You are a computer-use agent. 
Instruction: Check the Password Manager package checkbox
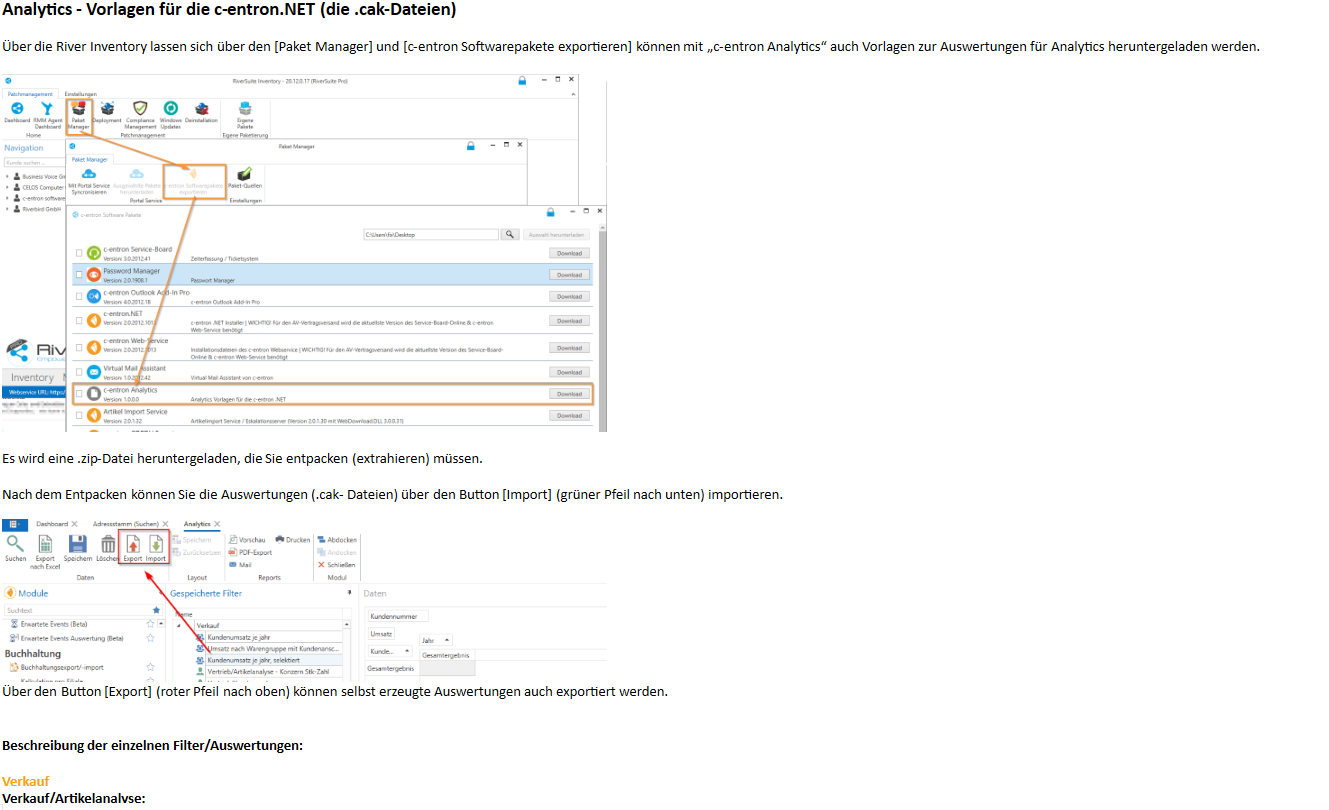(x=79, y=274)
